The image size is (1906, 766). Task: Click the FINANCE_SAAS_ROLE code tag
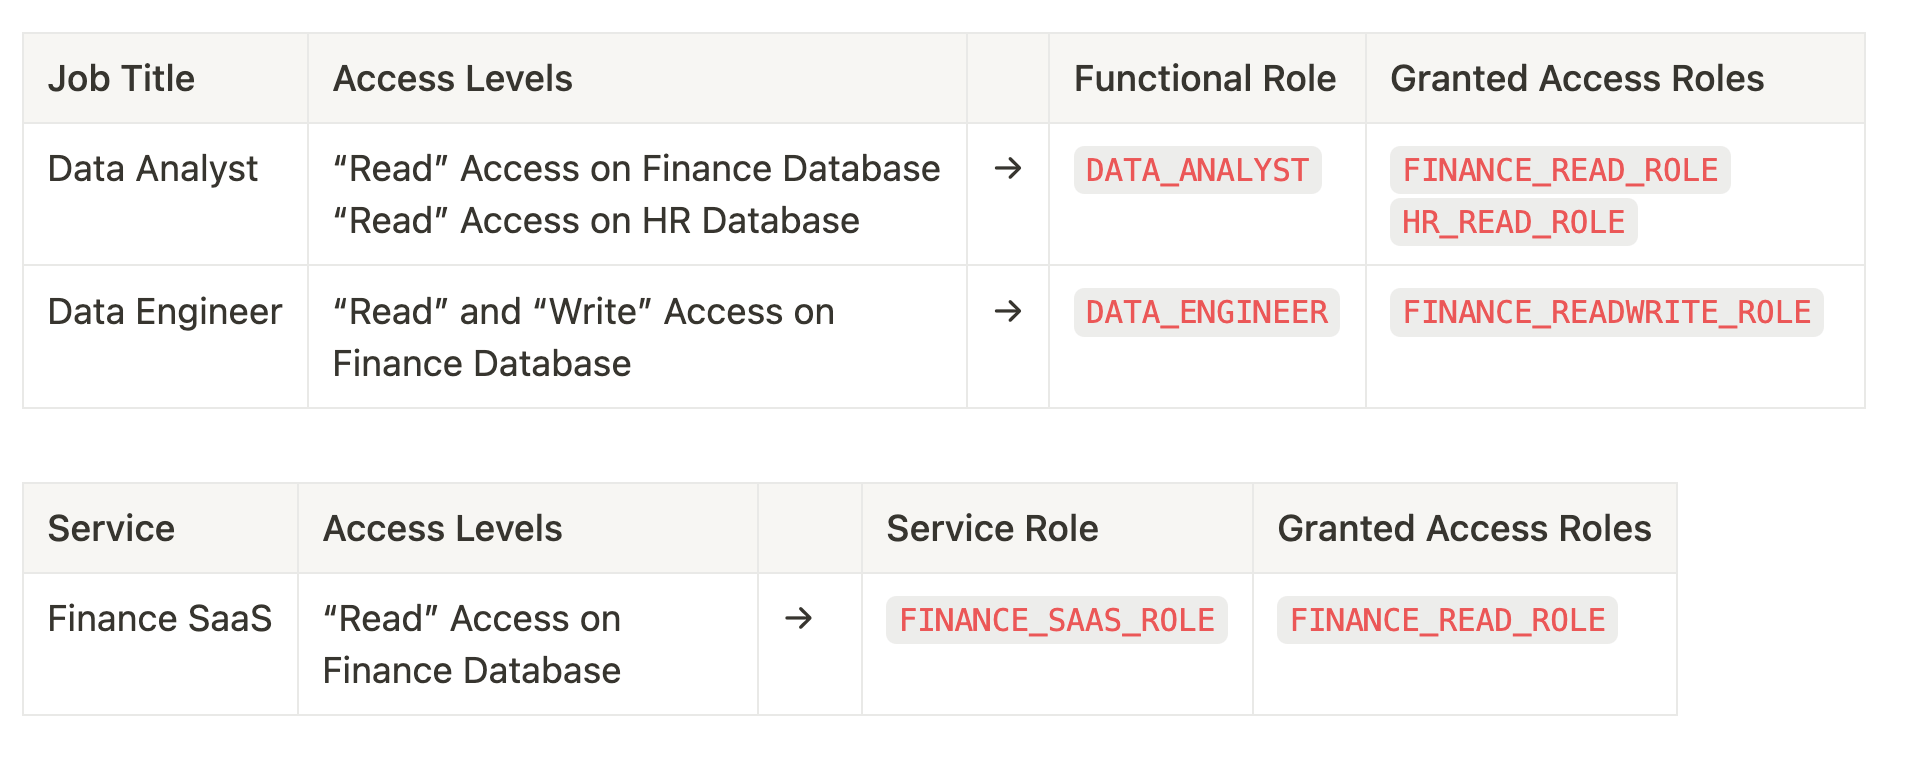[x=1056, y=620]
